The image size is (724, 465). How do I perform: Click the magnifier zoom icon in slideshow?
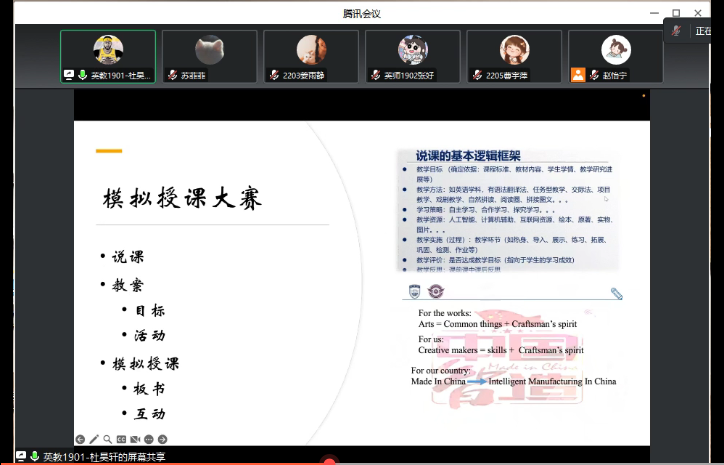[108, 439]
